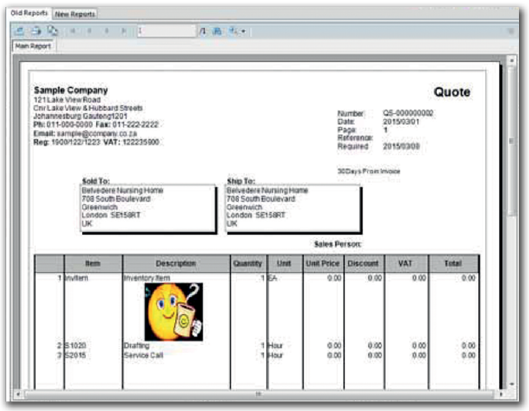Viewport: 529px width, 411px height.
Task: Click the Service Call description cell
Action: pos(143,355)
